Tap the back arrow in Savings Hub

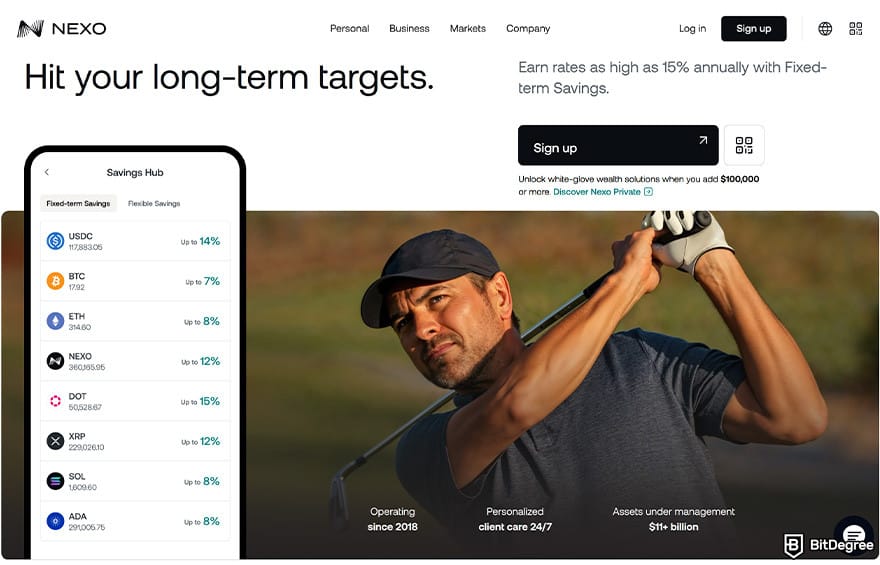[x=47, y=172]
